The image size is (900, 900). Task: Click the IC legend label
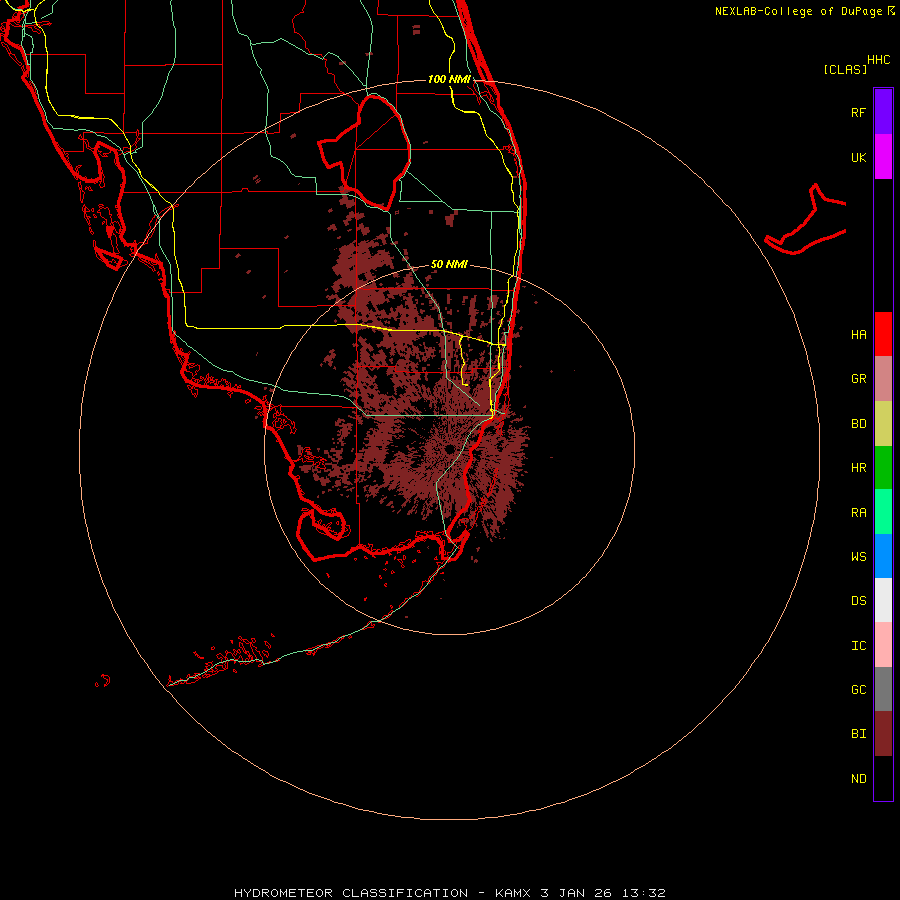click(x=858, y=646)
